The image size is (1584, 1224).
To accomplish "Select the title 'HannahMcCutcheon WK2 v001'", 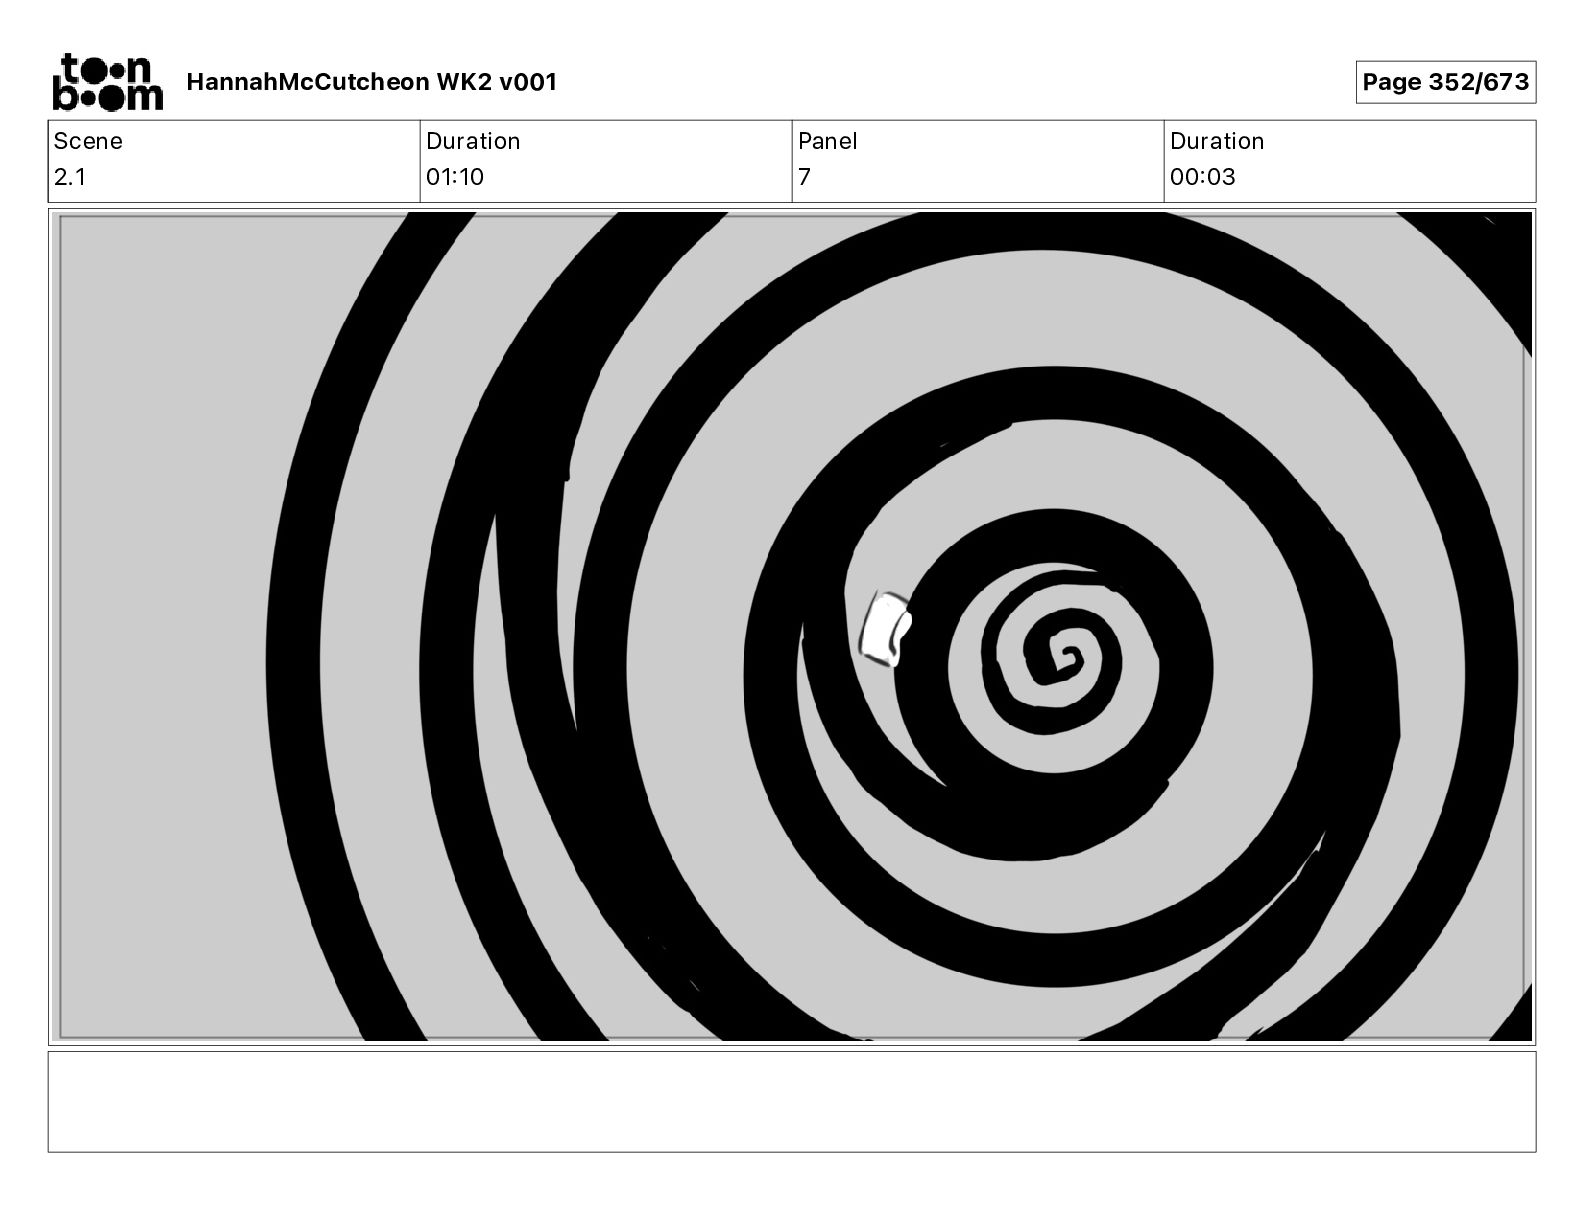I will pyautogui.click(x=372, y=82).
